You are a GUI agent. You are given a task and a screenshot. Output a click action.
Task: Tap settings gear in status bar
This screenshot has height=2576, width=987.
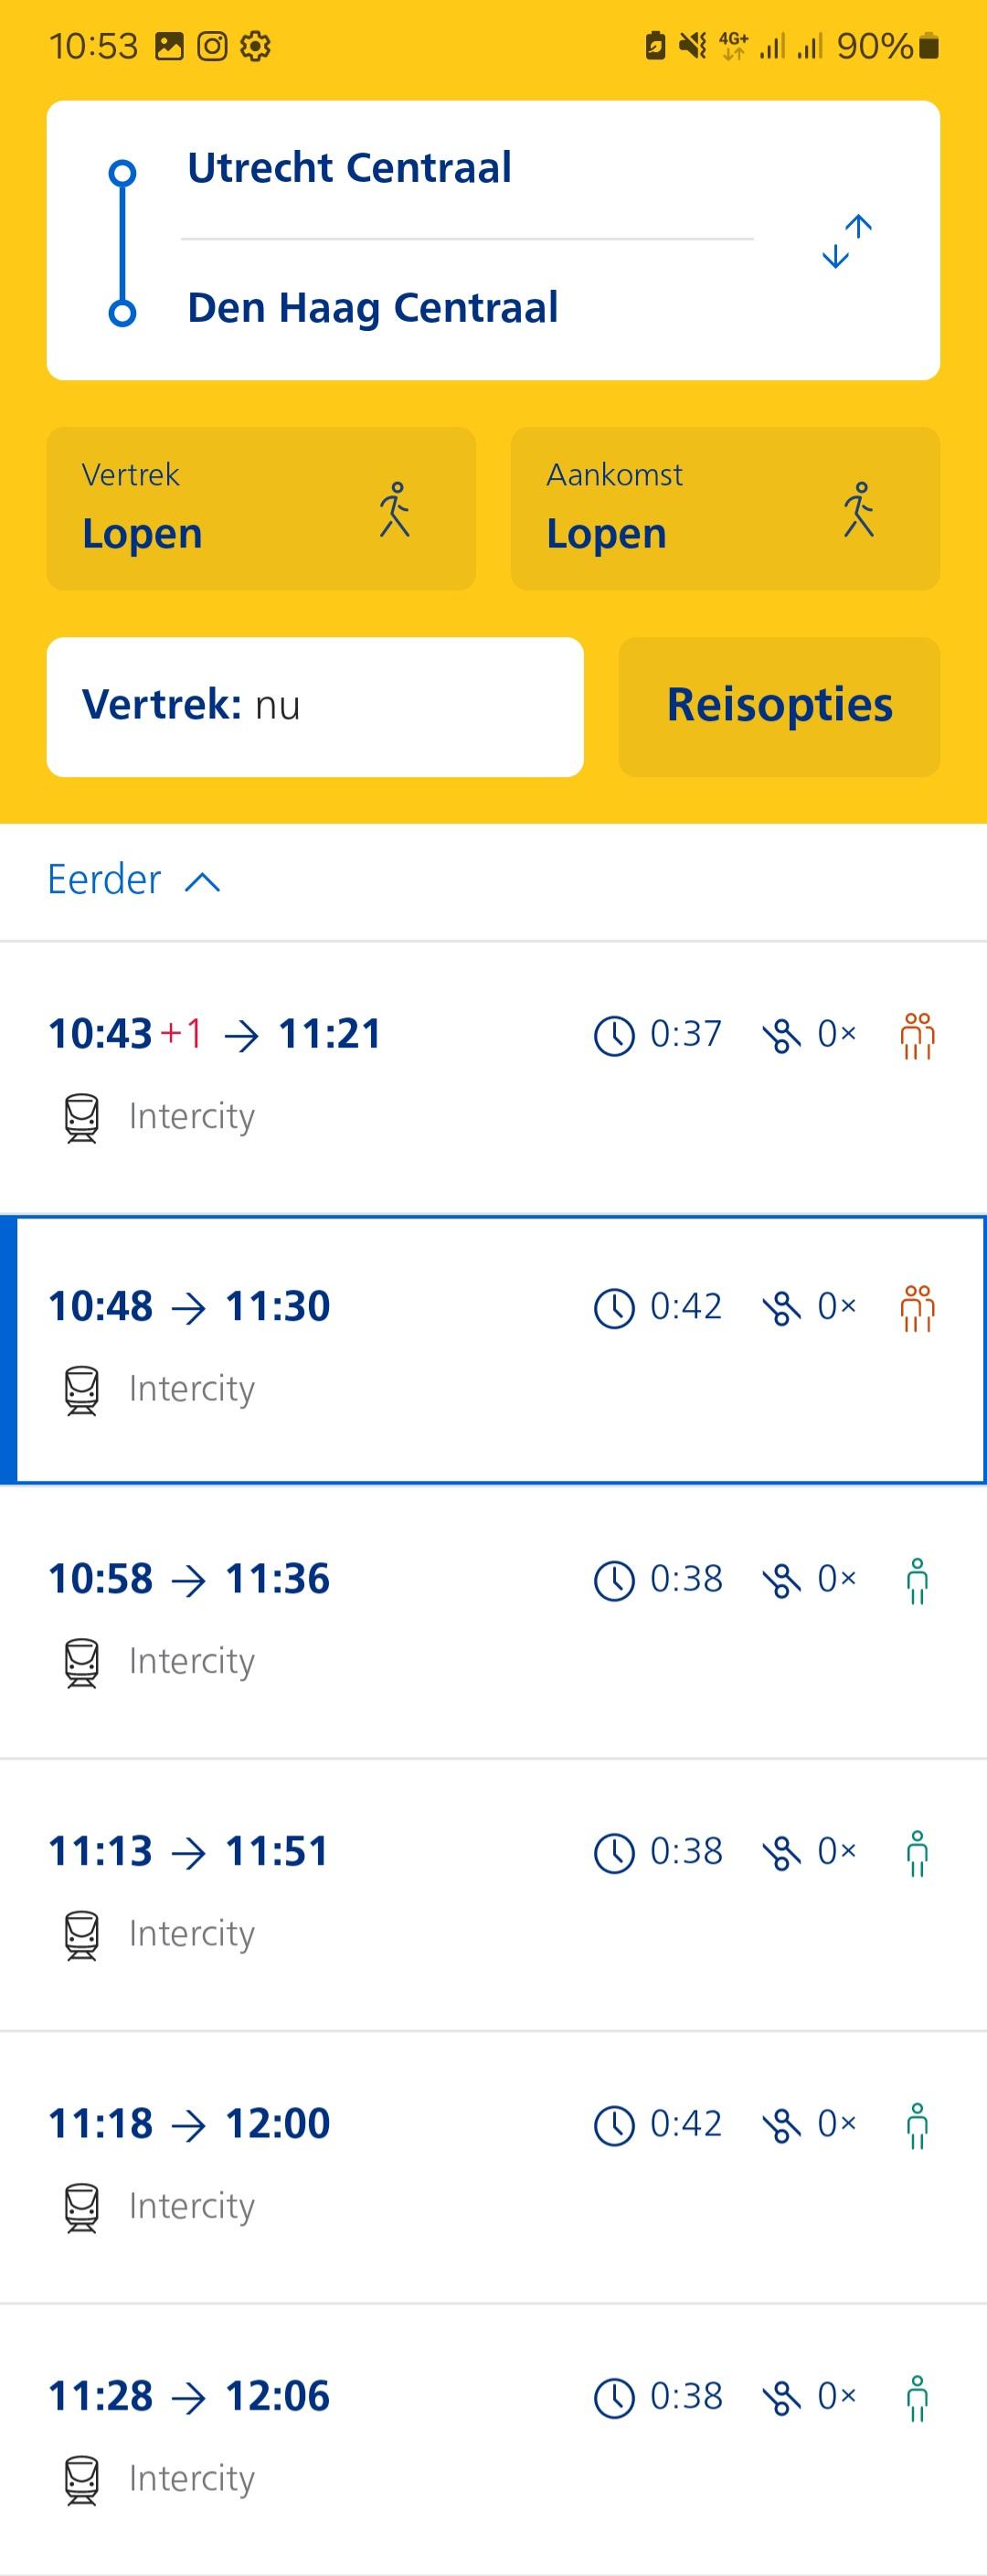pos(256,46)
